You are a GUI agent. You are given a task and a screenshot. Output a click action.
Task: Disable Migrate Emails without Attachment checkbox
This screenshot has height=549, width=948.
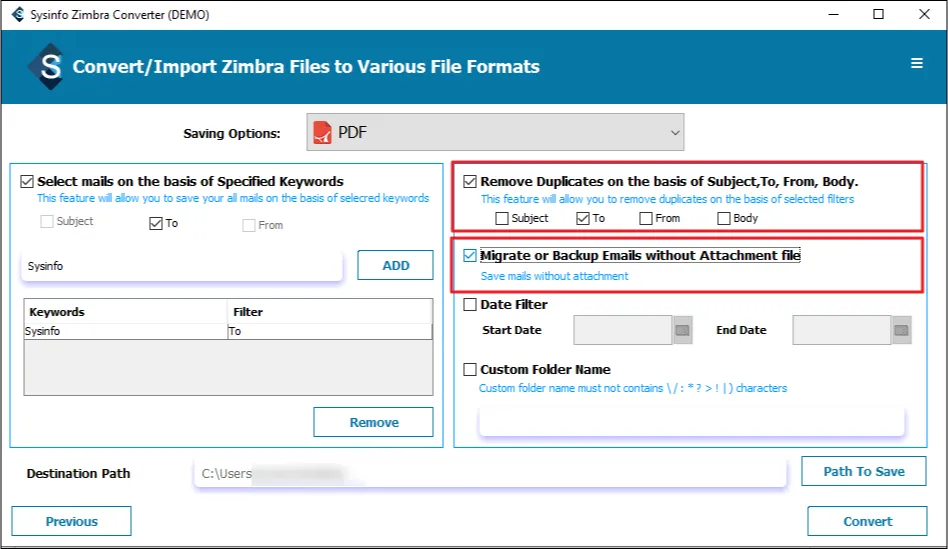pyautogui.click(x=470, y=256)
